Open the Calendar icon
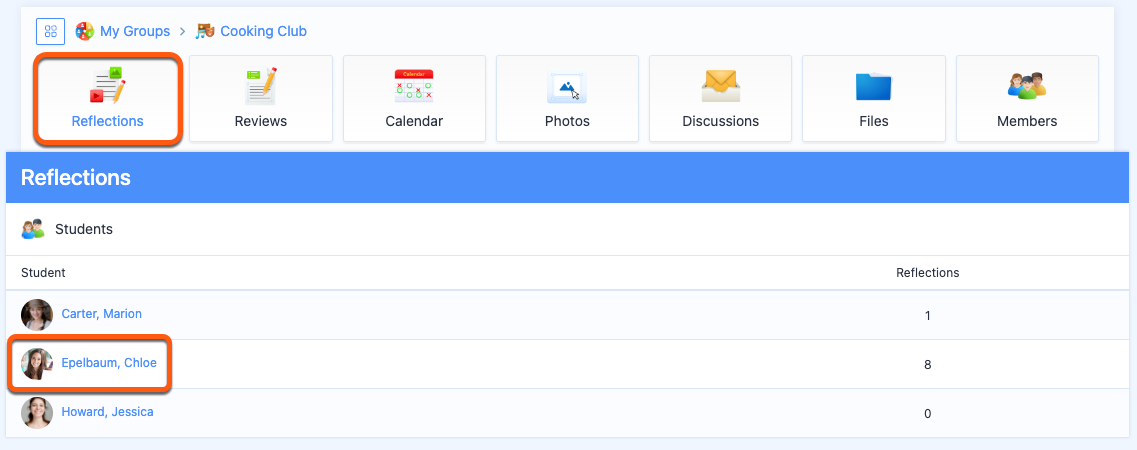 (414, 86)
